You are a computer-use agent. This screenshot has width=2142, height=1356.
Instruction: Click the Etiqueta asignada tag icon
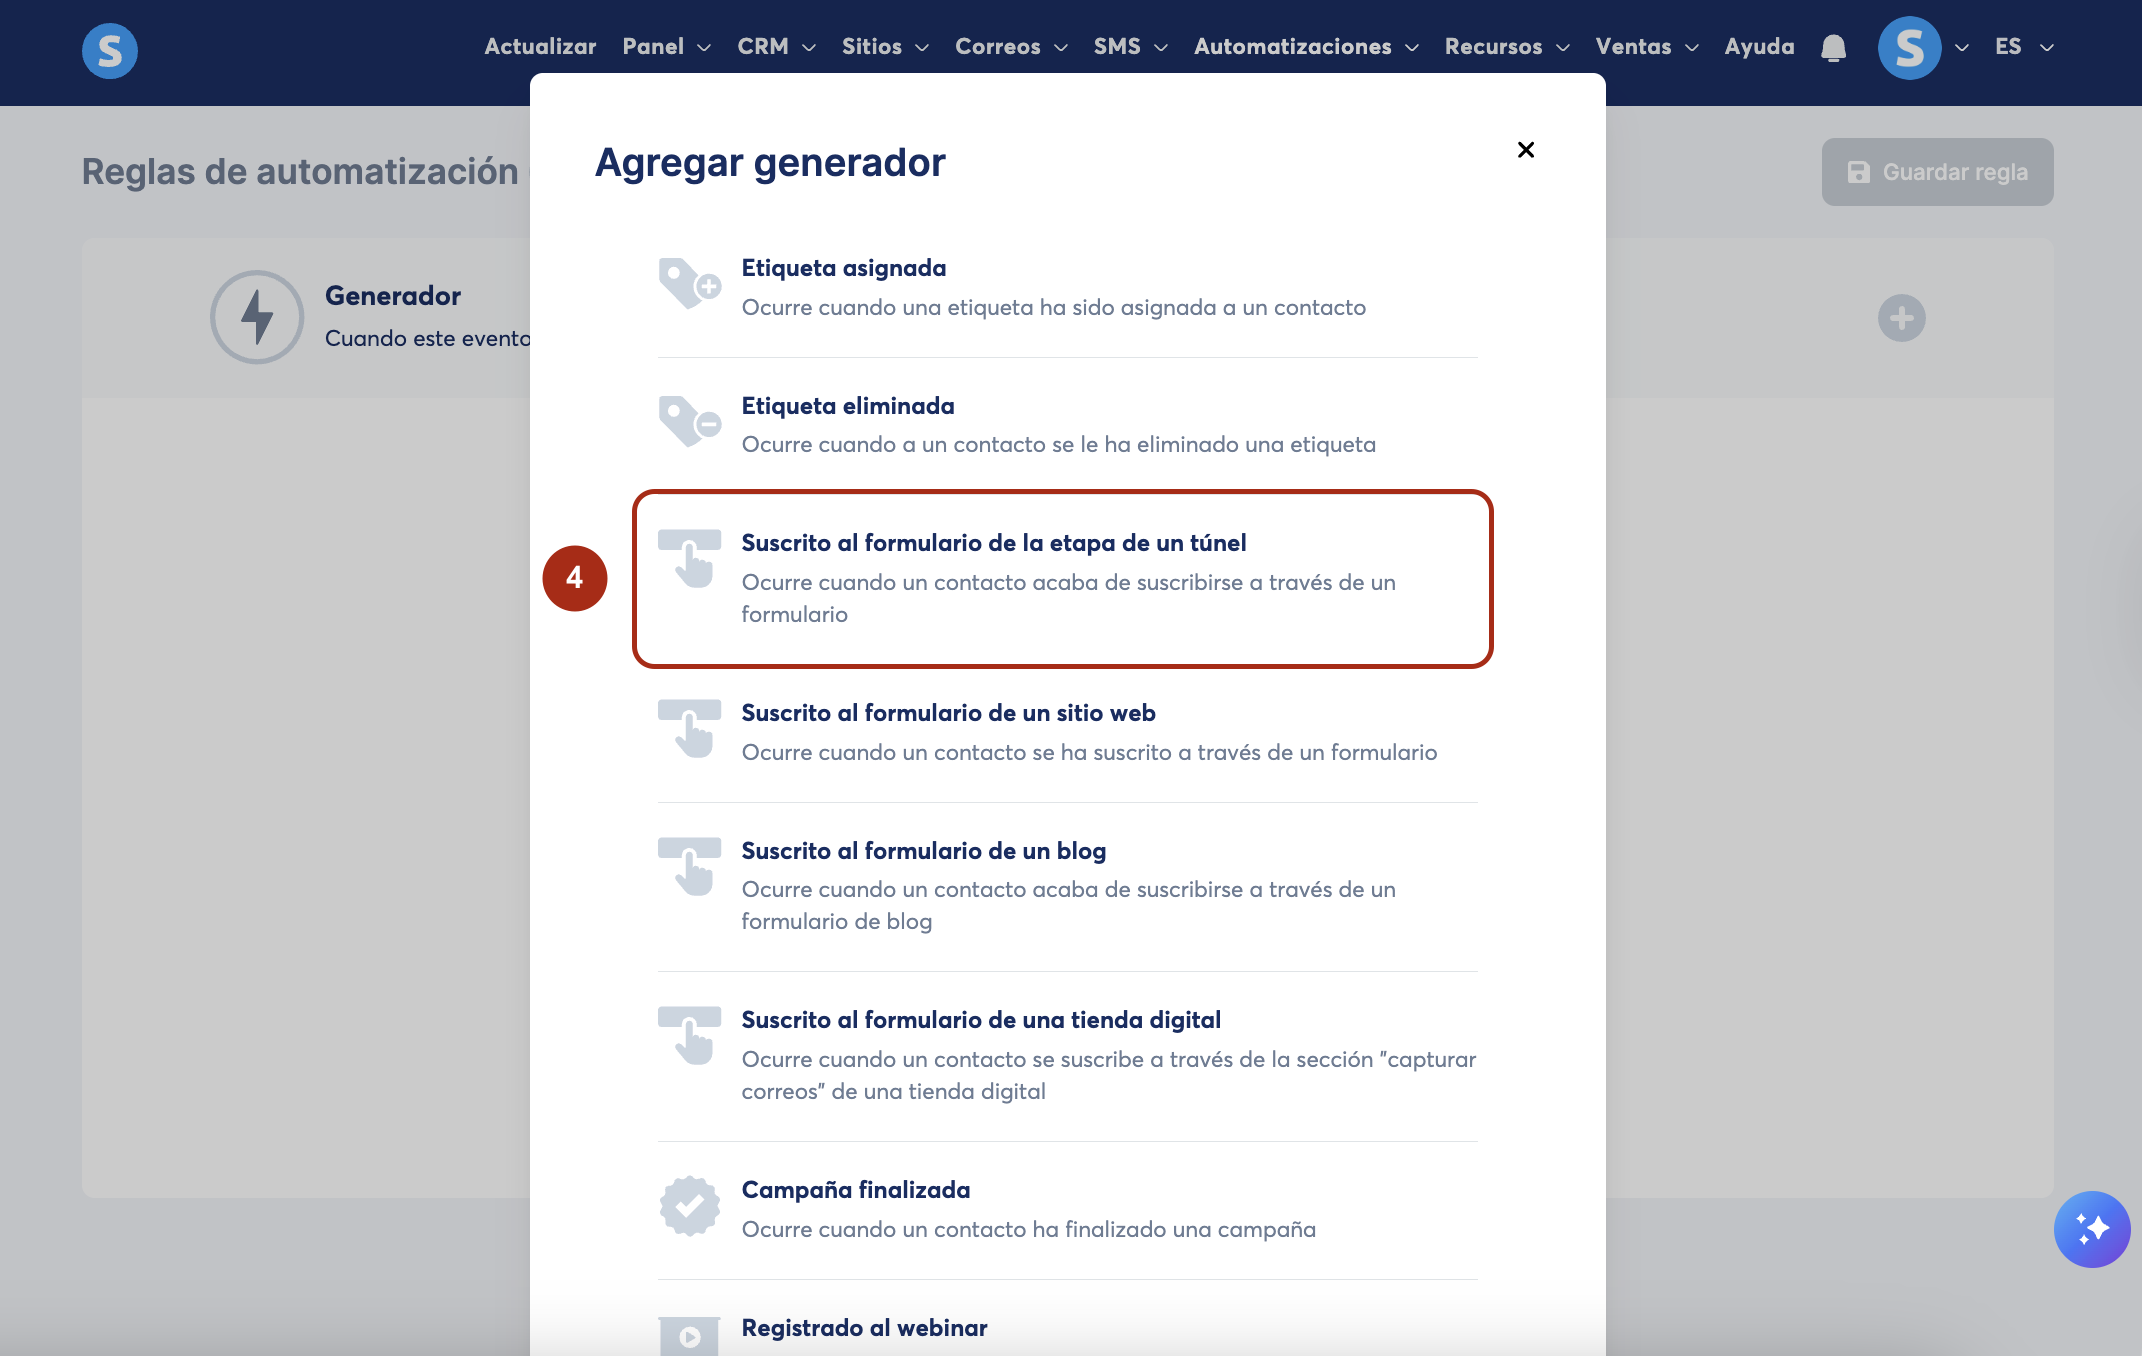[x=689, y=284]
